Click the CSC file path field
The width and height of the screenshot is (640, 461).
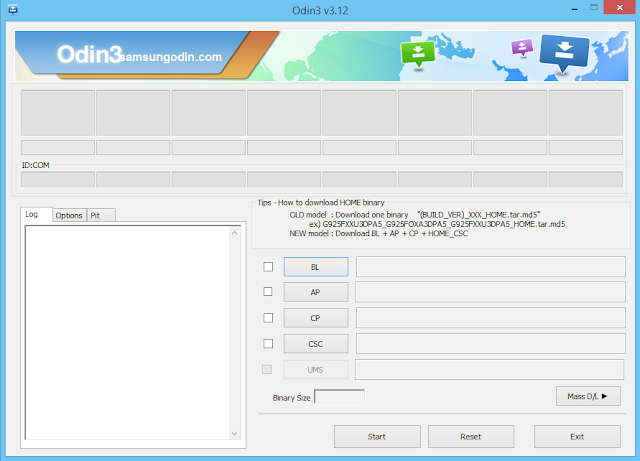pyautogui.click(x=491, y=343)
